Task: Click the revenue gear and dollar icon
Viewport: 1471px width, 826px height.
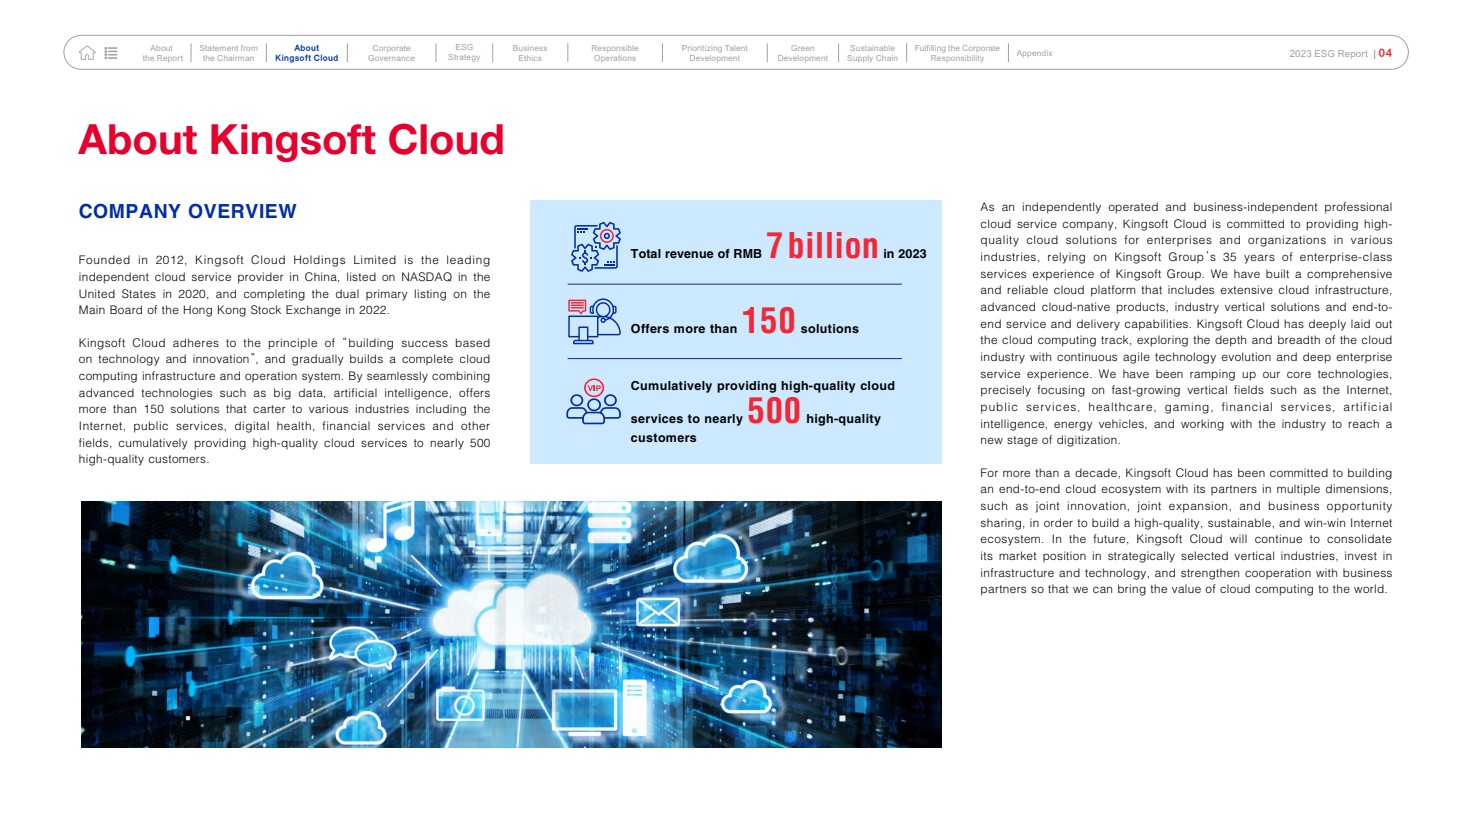Action: coord(595,247)
